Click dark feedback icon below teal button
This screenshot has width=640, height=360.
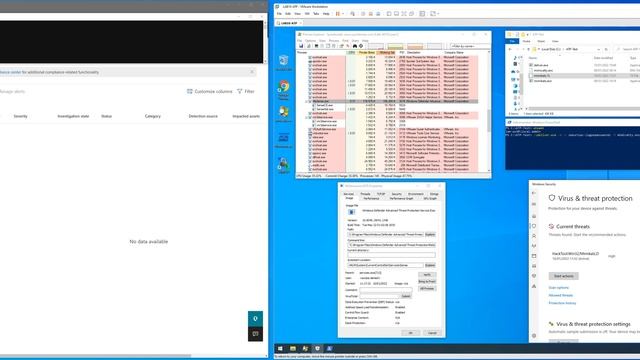255,334
